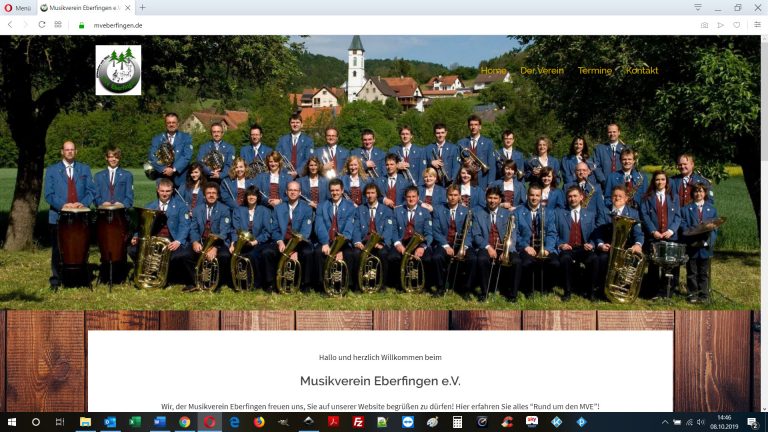
Task: Launch Outlook from taskbar
Action: click(x=110, y=422)
